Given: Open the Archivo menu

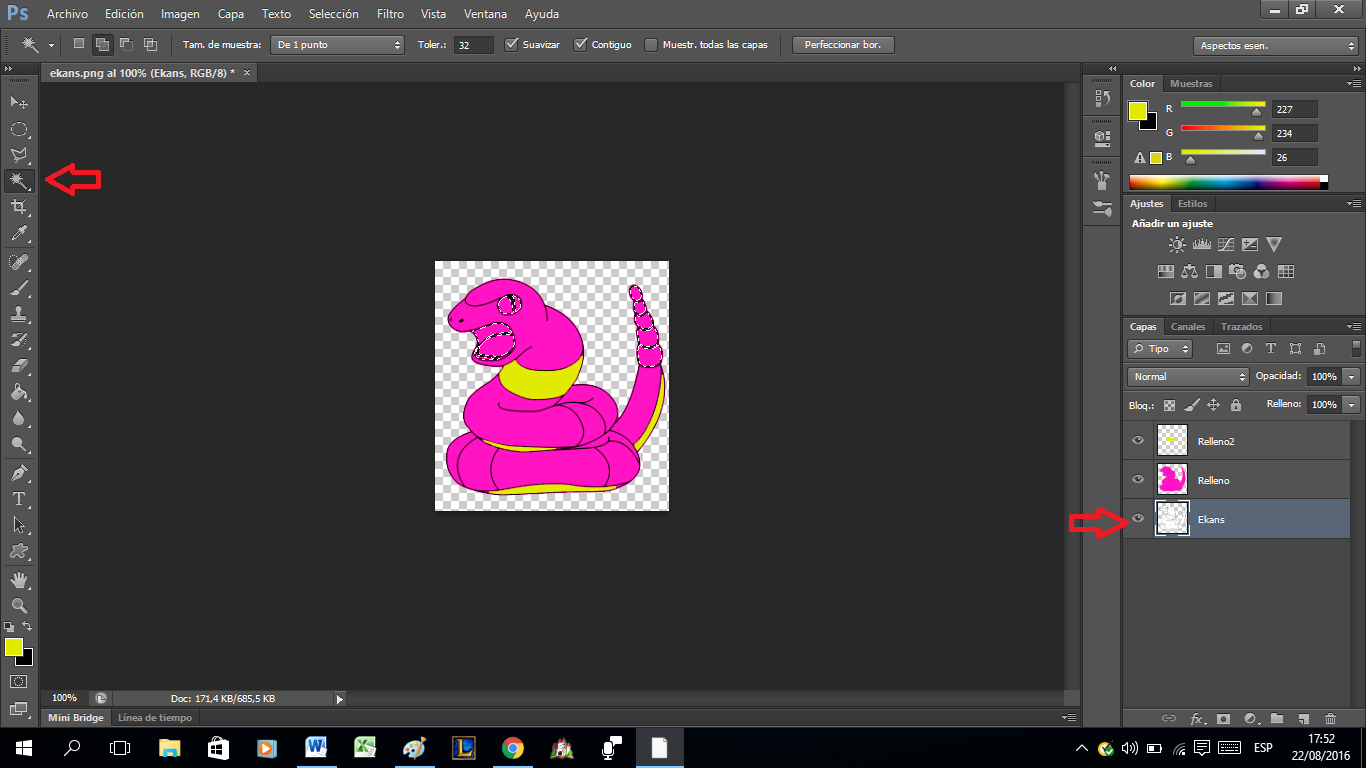Looking at the screenshot, I should 67,14.
